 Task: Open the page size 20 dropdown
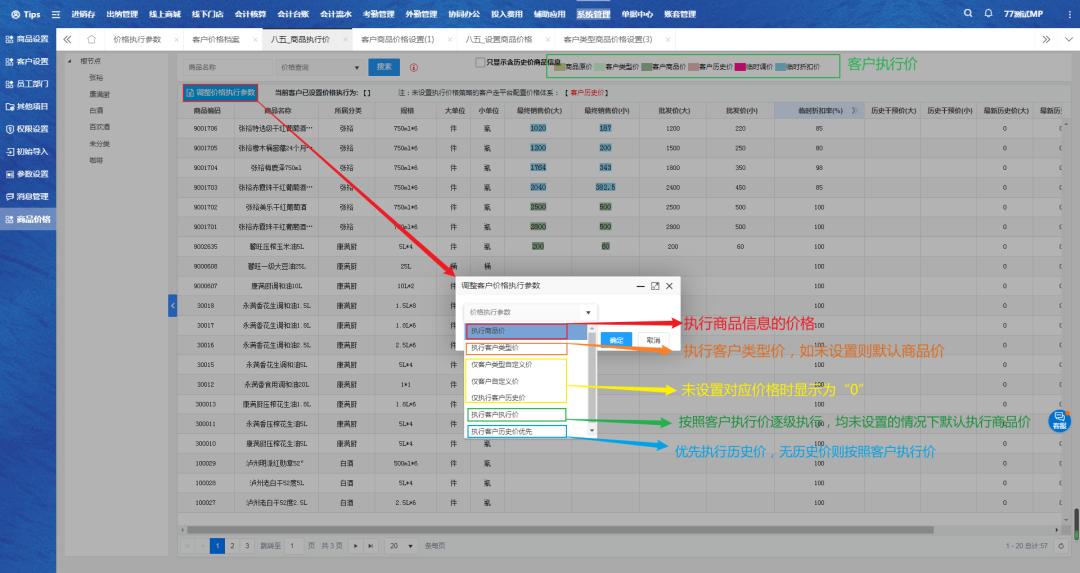pyautogui.click(x=400, y=546)
